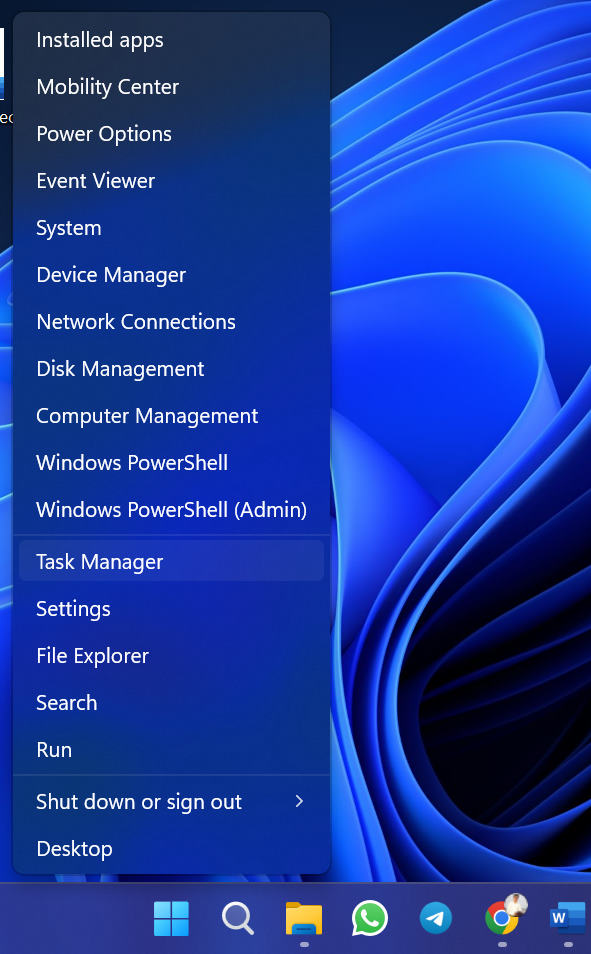Open Mobility Center
This screenshot has height=954, width=591.
pyautogui.click(x=171, y=87)
